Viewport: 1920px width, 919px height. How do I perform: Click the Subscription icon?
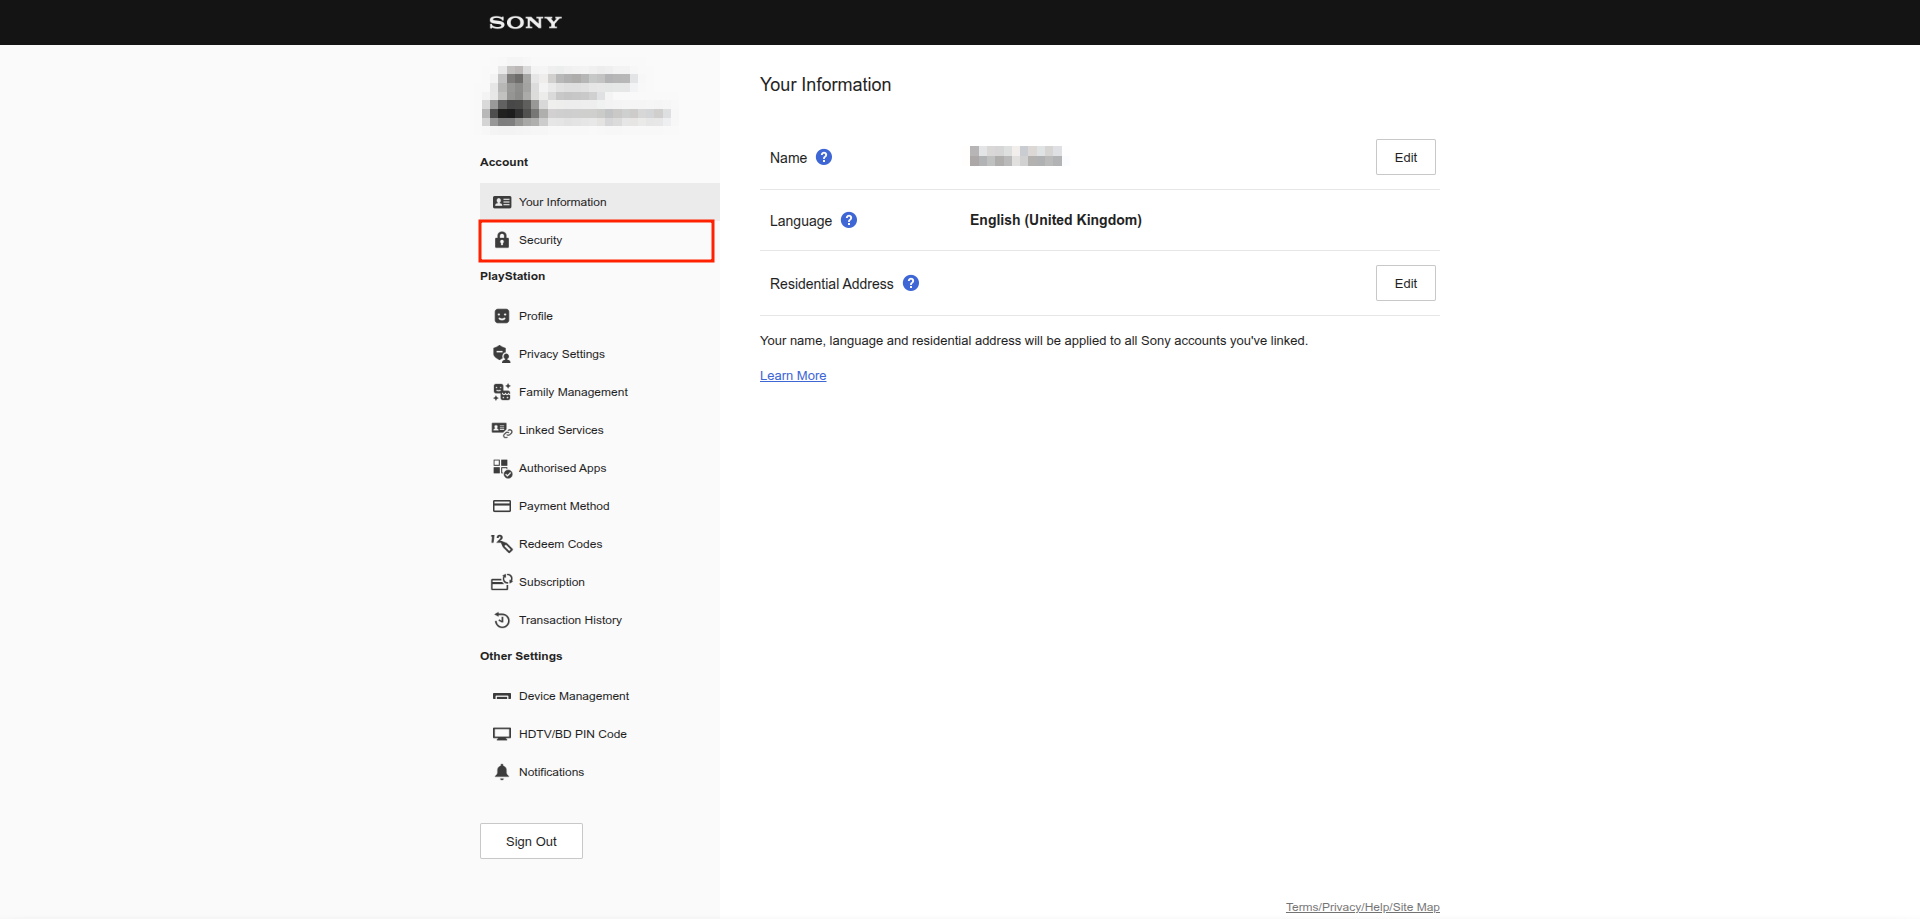pos(502,582)
